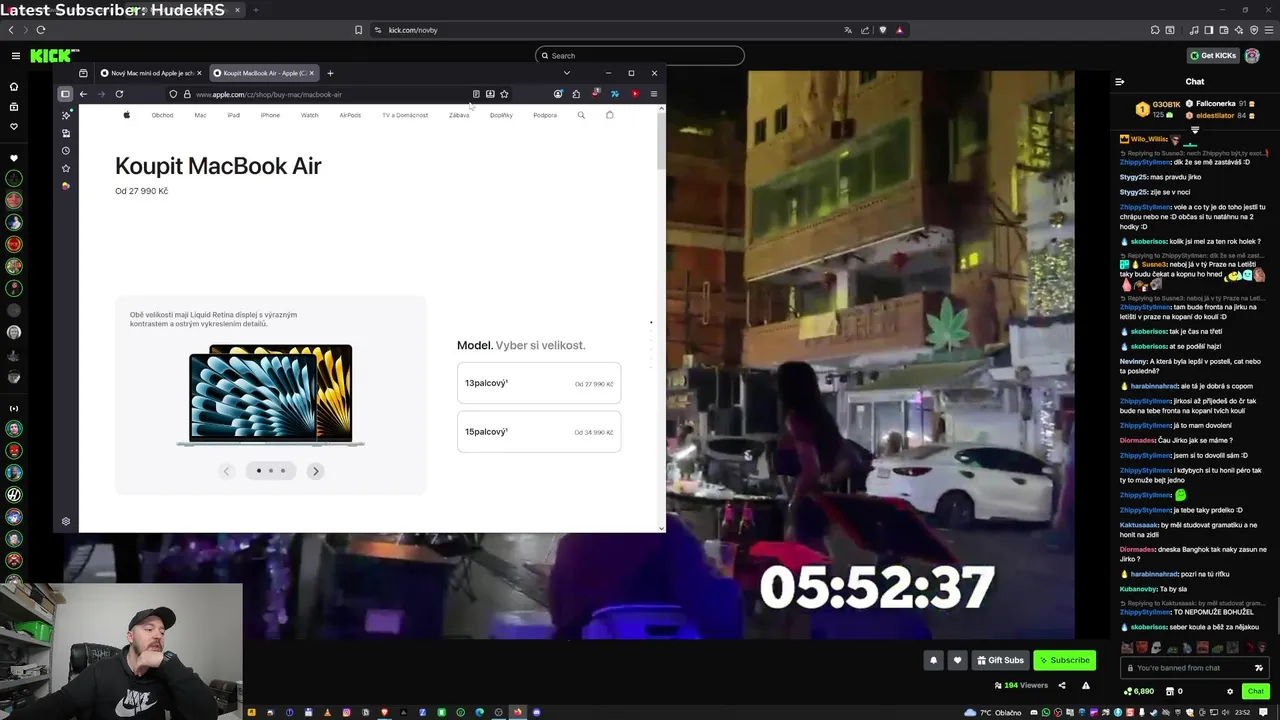Open the taskbar weather widget

click(x=995, y=712)
